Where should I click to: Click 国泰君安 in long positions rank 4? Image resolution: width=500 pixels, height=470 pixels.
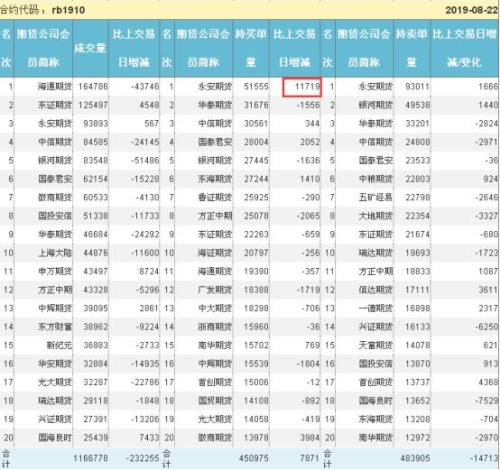[215, 142]
